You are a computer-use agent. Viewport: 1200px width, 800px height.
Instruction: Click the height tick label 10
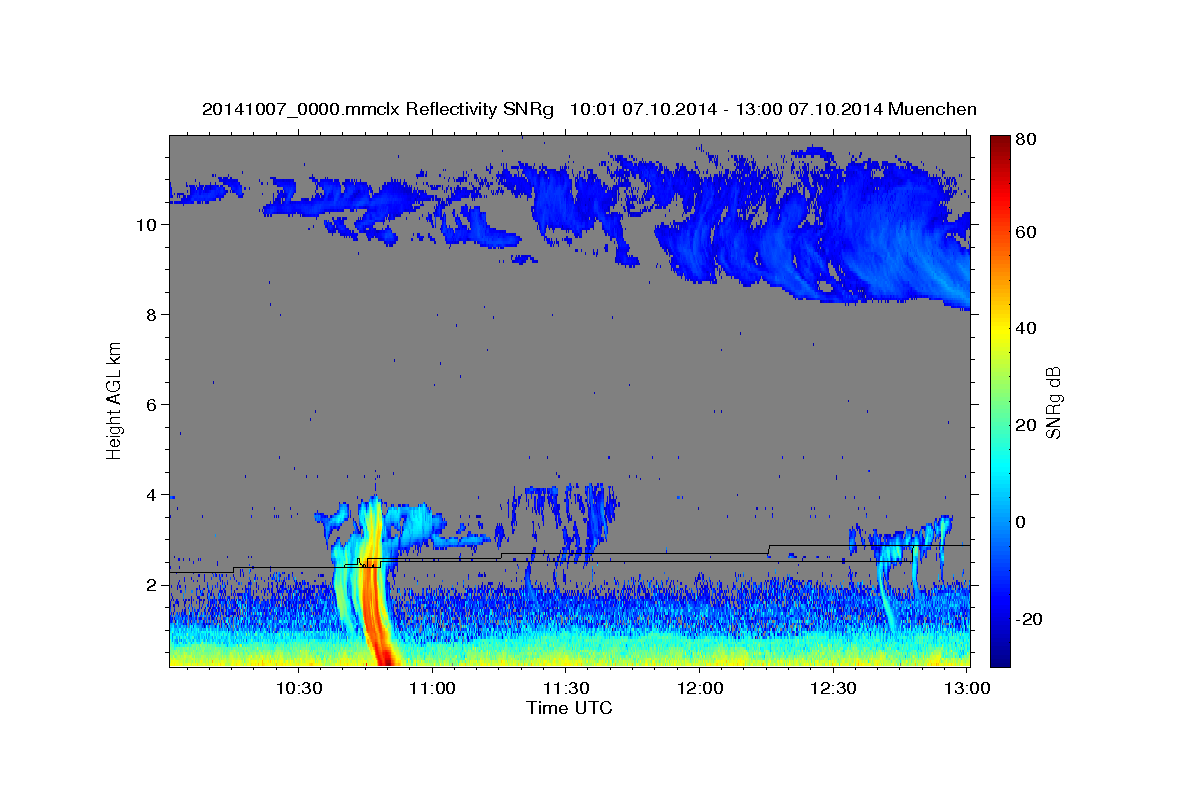pyautogui.click(x=145, y=225)
